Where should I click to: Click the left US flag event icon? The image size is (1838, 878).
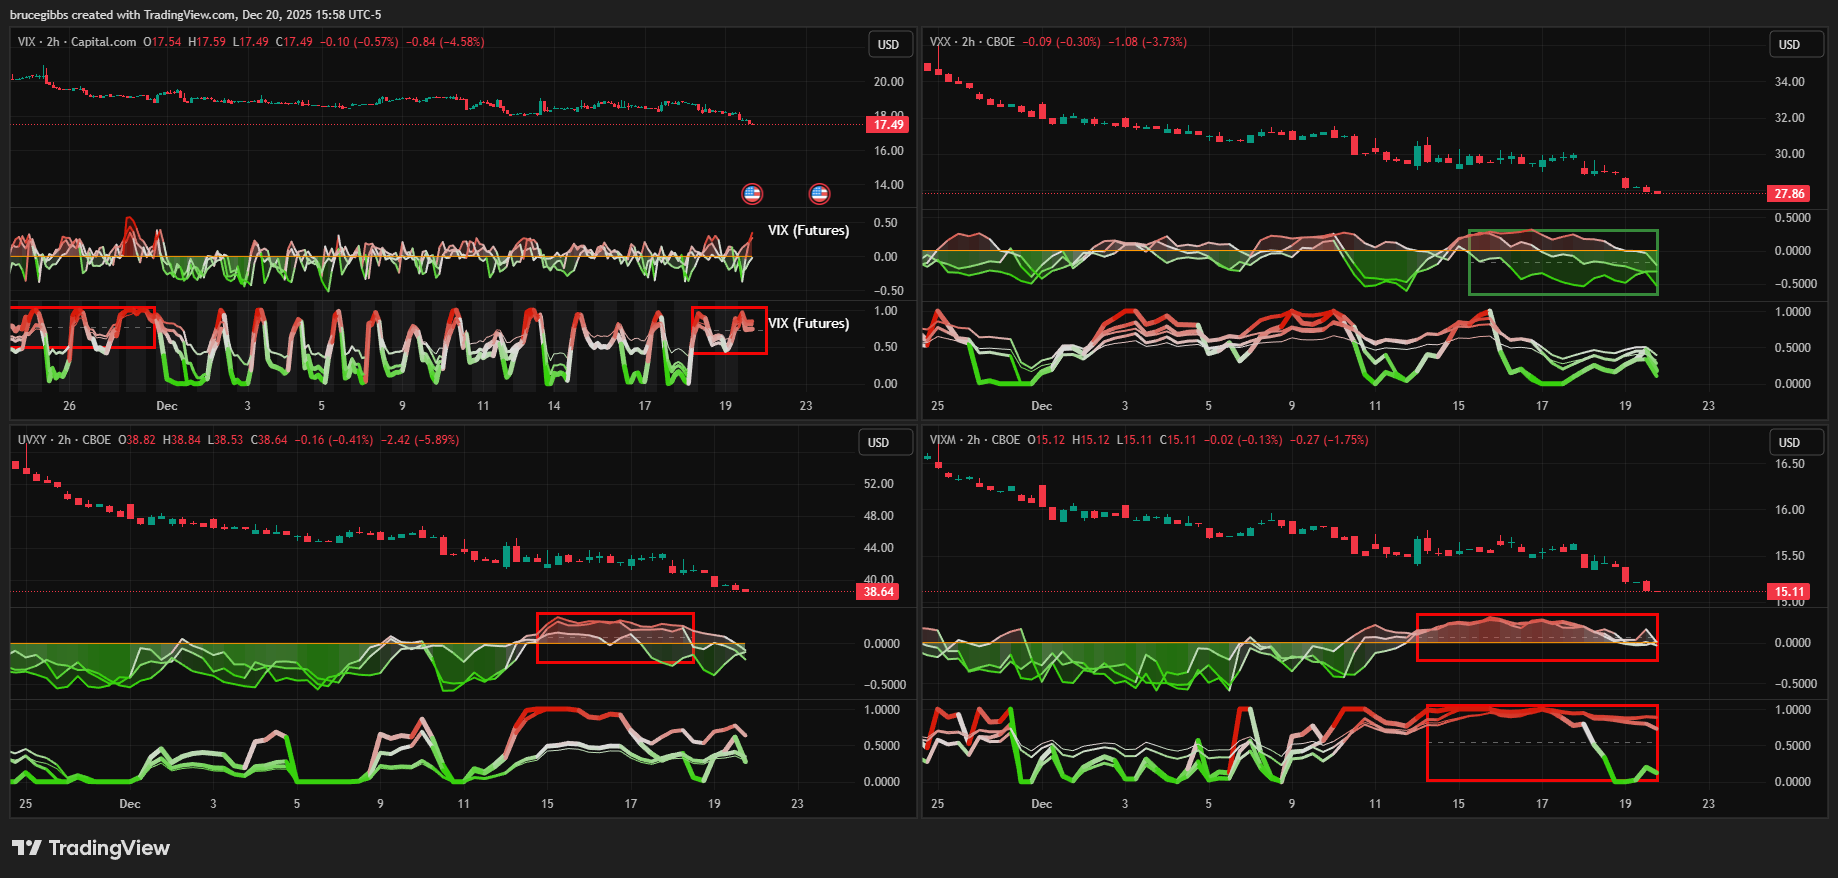coord(752,194)
